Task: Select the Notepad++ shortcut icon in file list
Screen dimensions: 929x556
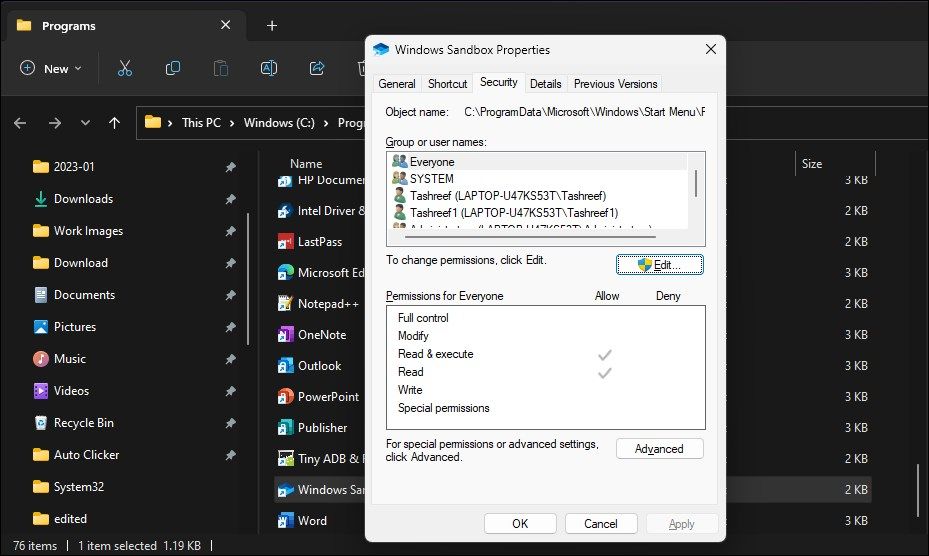Action: coord(286,303)
